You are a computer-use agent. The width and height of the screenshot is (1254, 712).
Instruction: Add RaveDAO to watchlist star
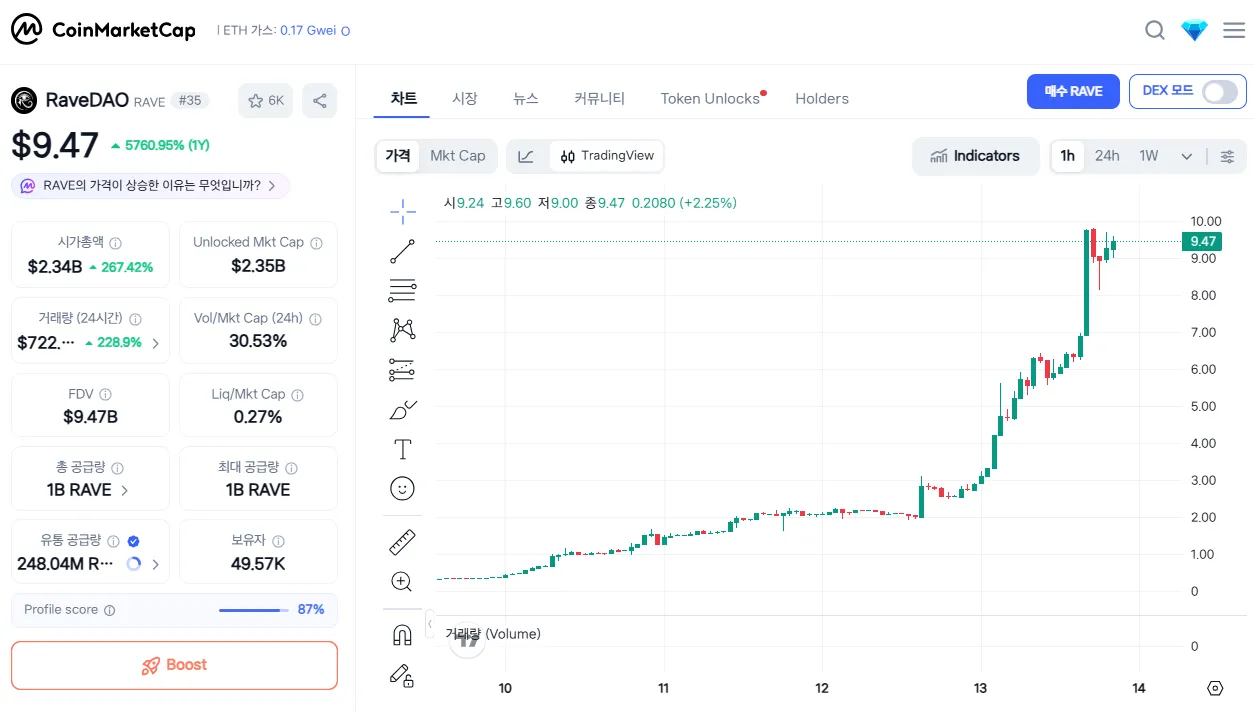[266, 100]
